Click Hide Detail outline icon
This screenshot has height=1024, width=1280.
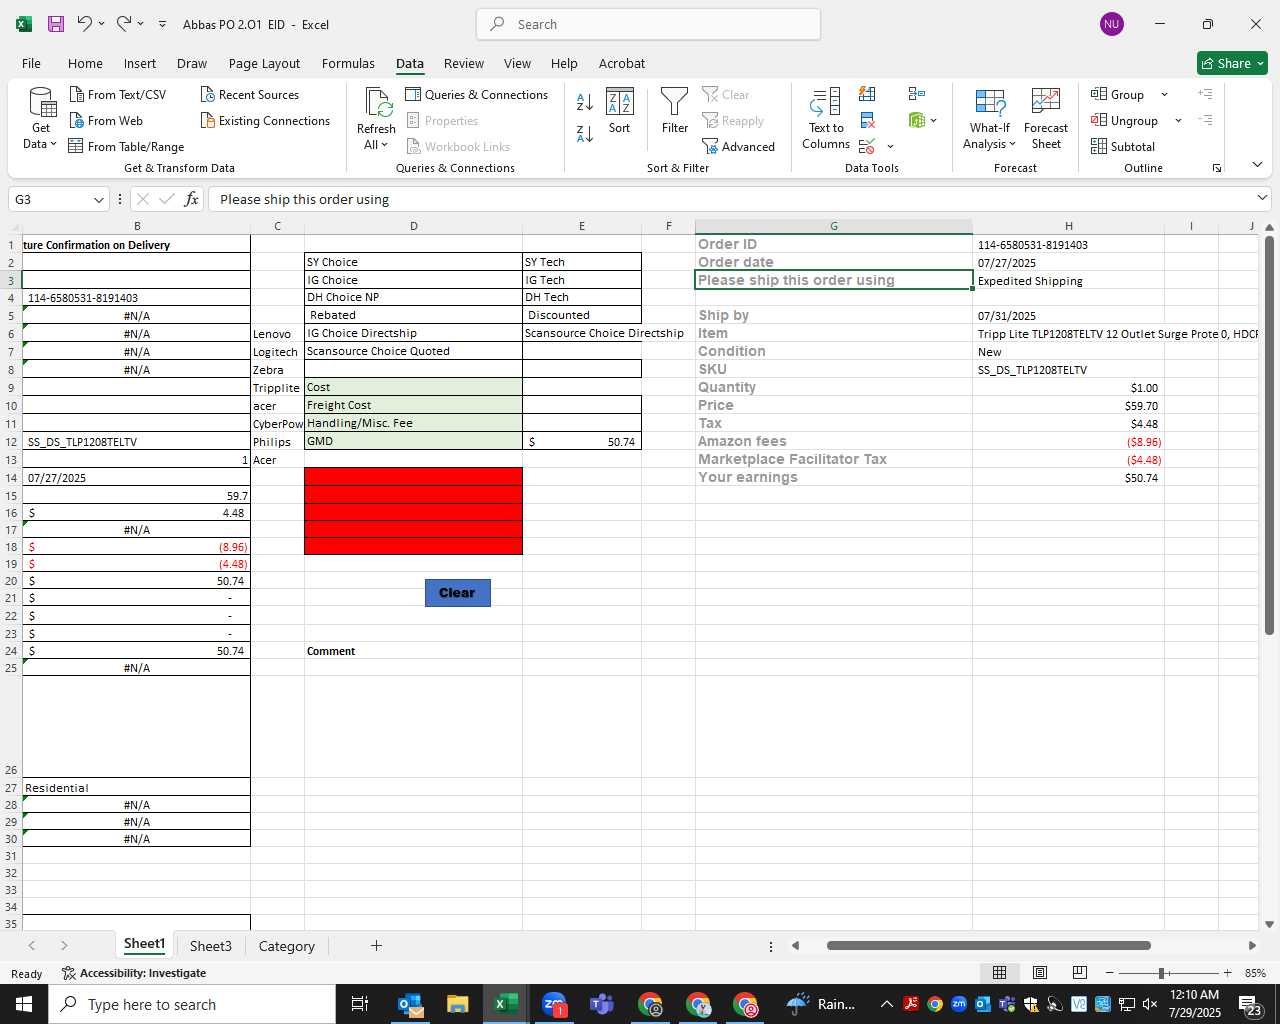coord(1205,120)
